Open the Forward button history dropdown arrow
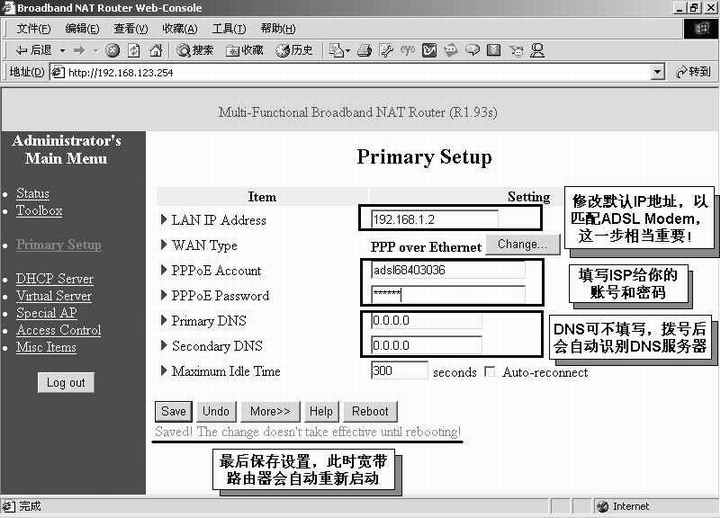Viewport: 720px width, 518px height. click(x=96, y=51)
